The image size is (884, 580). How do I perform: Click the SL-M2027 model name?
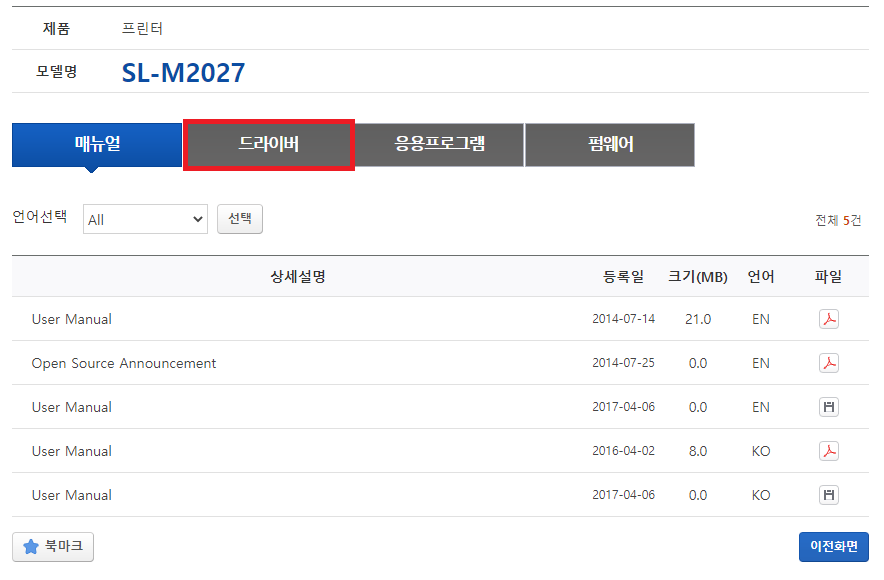[184, 73]
